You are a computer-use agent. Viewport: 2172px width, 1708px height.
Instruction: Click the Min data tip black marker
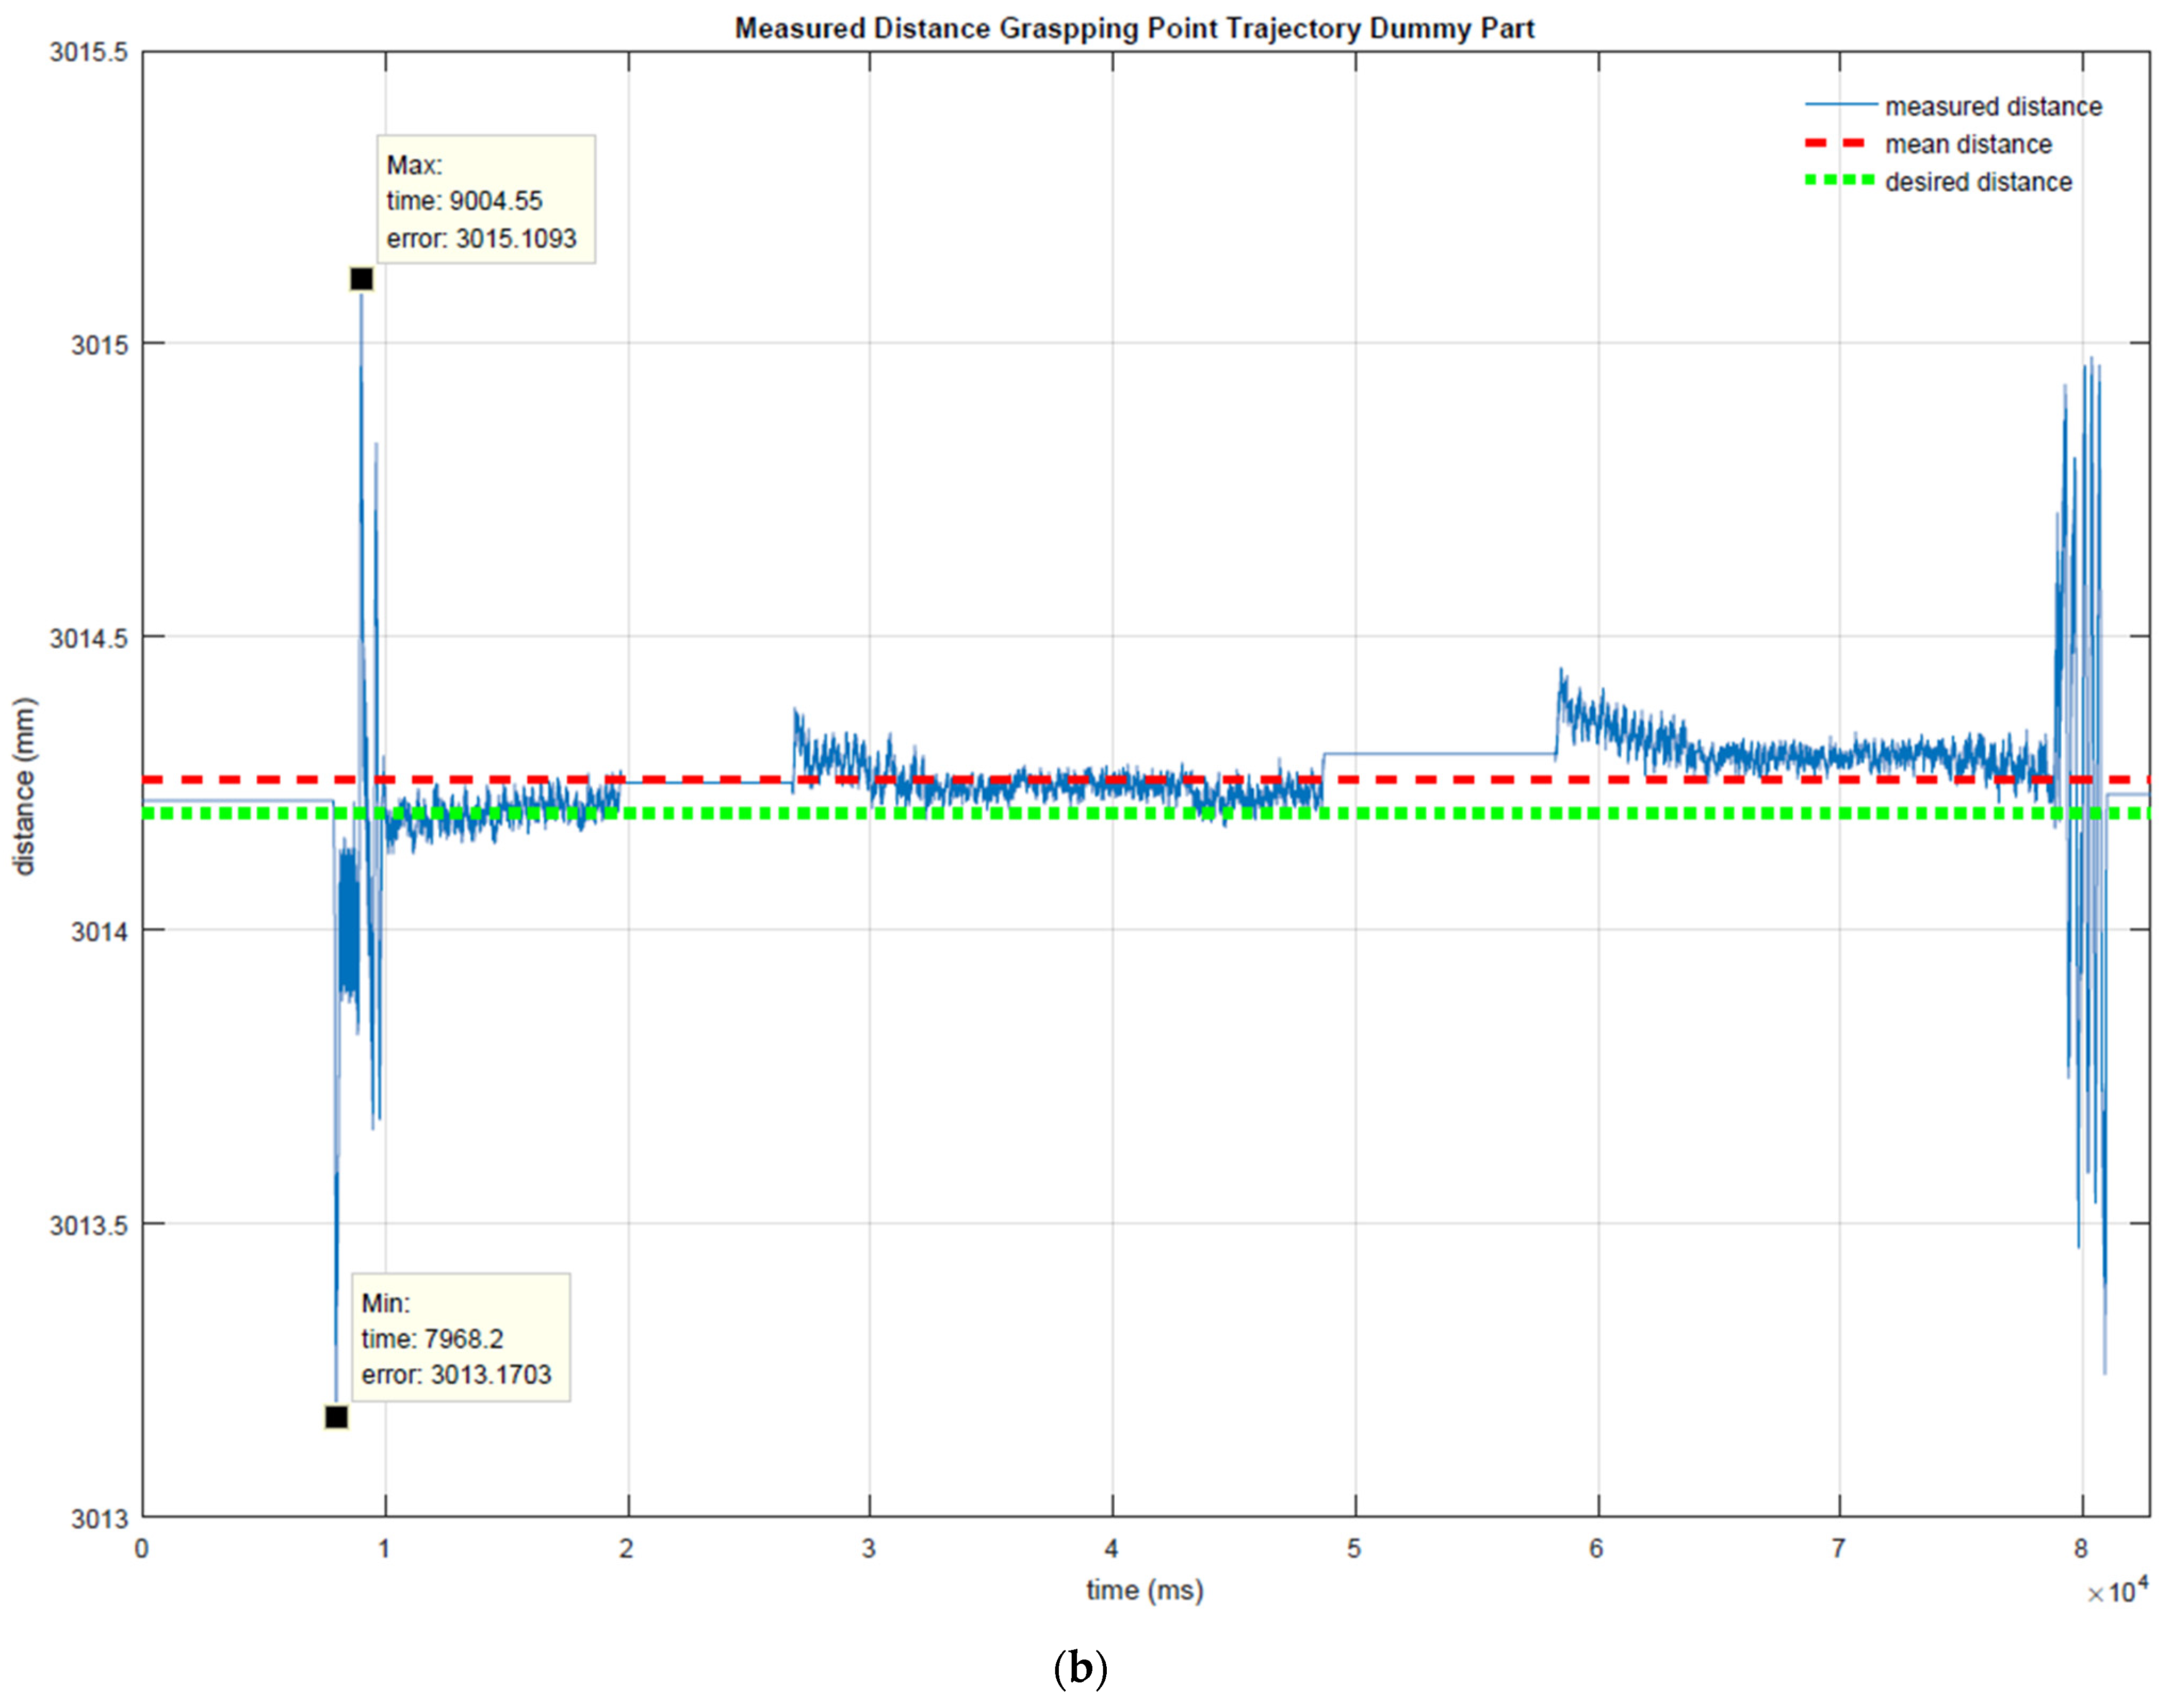(336, 1417)
